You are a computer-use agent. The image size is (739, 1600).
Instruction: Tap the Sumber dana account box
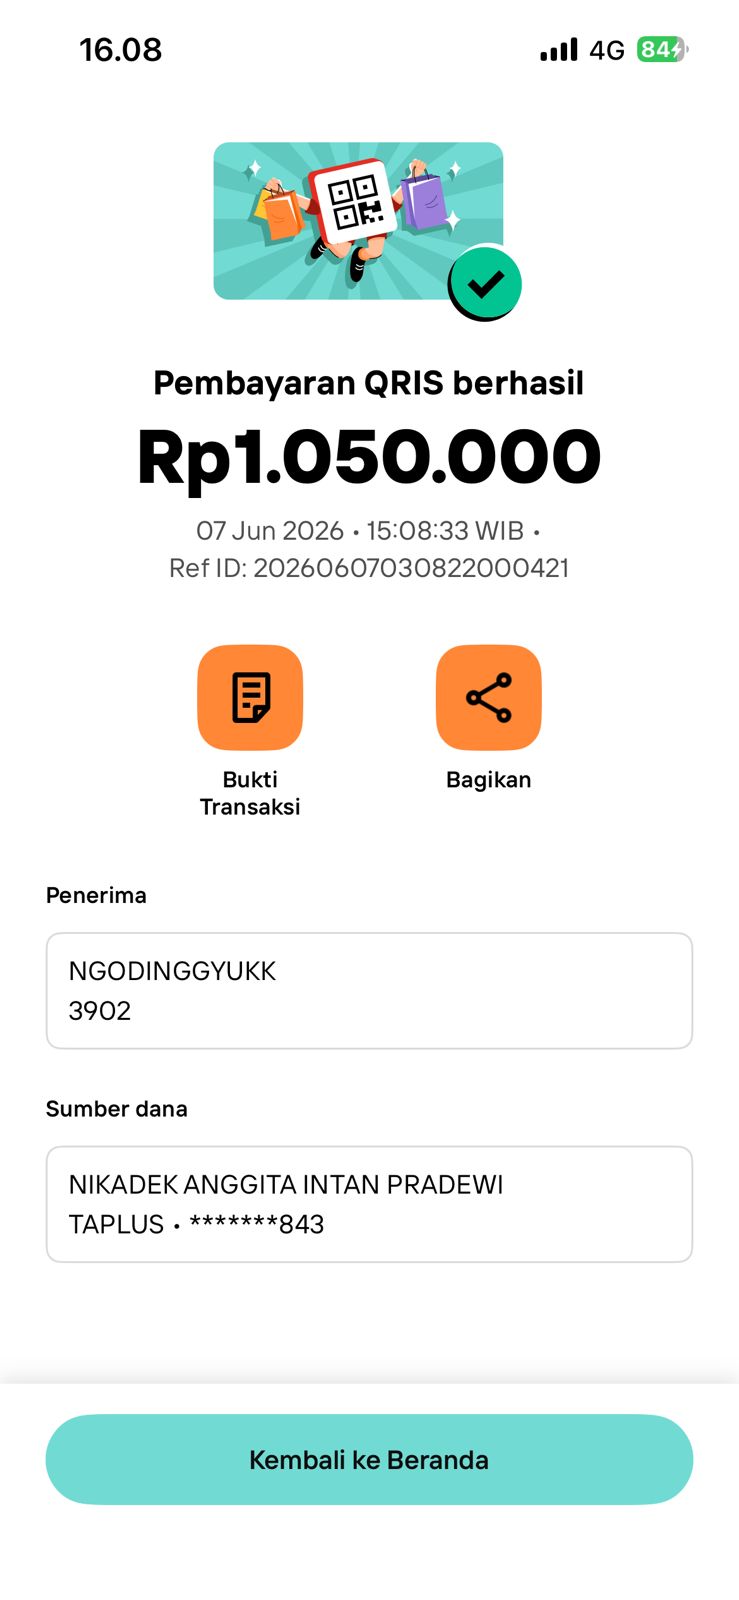coord(369,1204)
